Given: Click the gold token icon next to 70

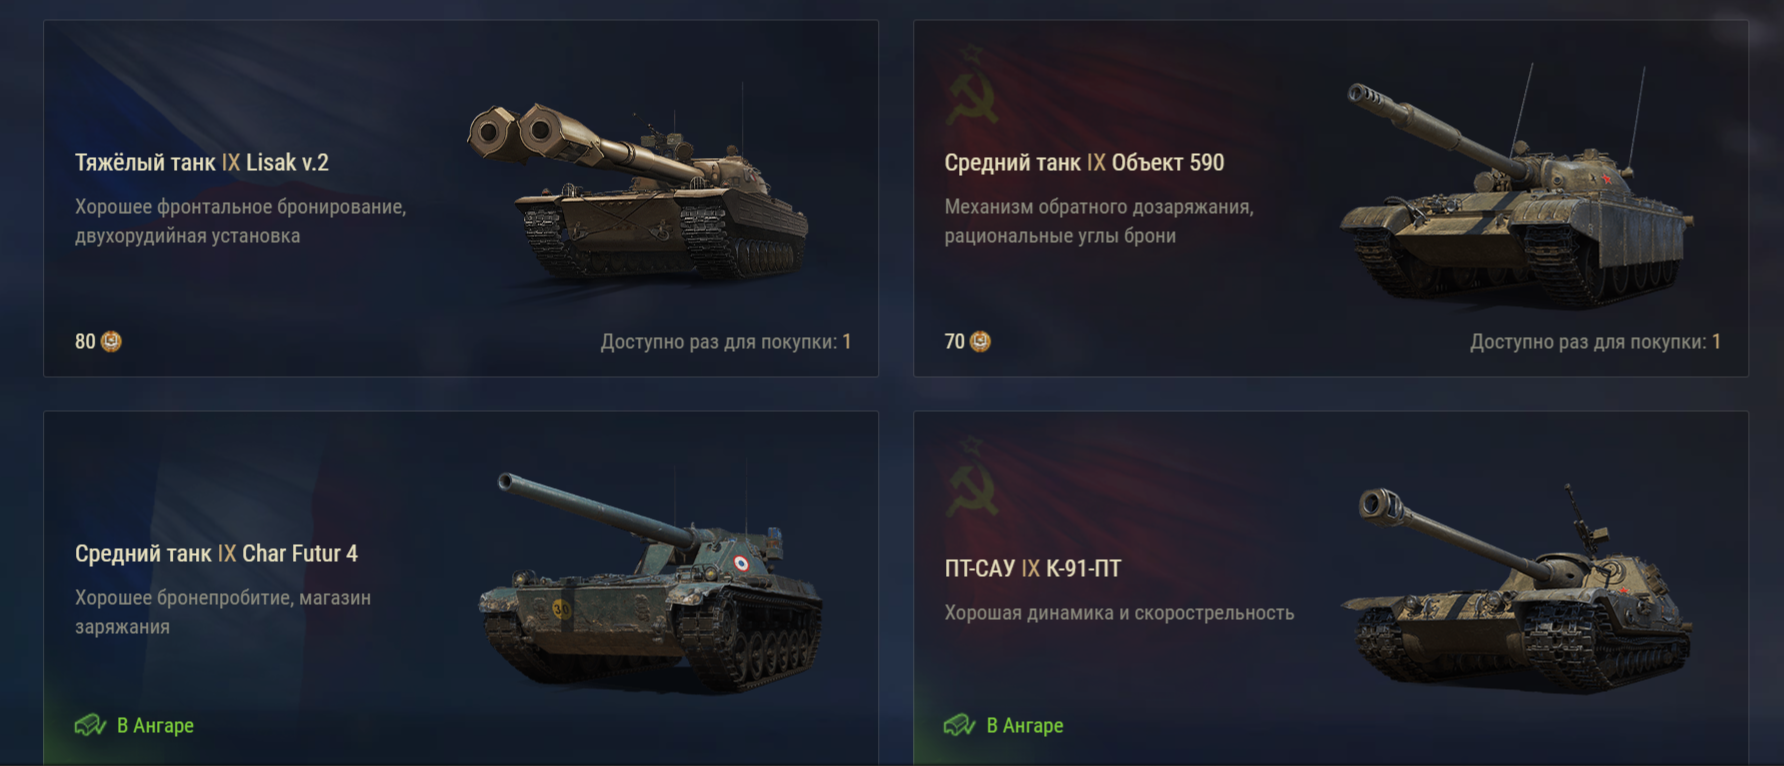Looking at the screenshot, I should [980, 342].
